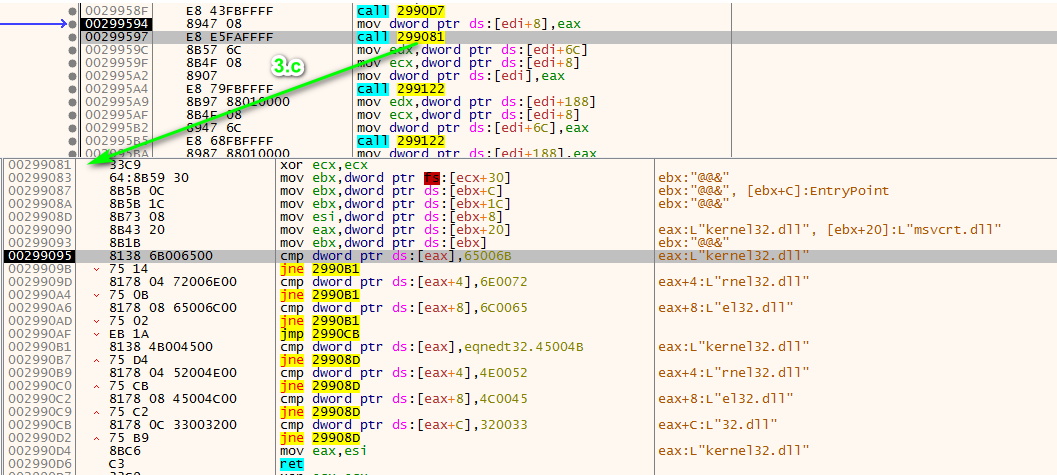The image size is (1057, 475).
Task: Click comment 'eax+8:L"el32.dll"' at address 002990A6
Action: 726,307
